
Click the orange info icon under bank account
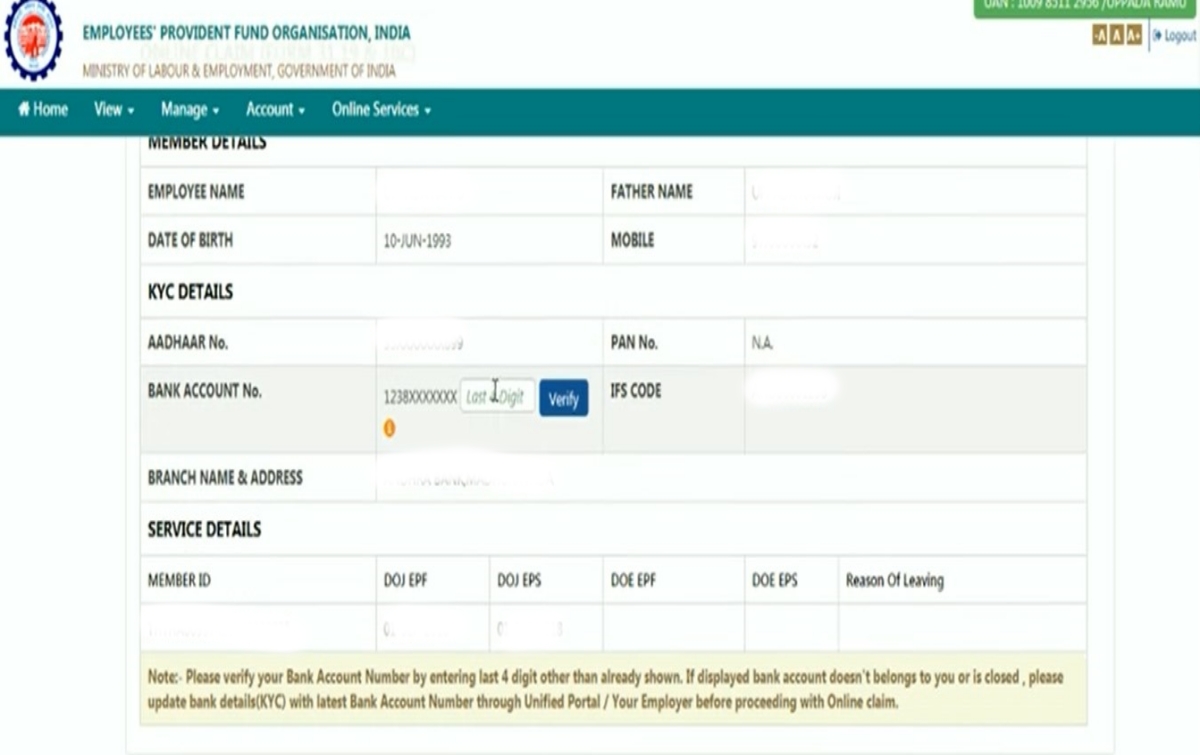(x=389, y=428)
